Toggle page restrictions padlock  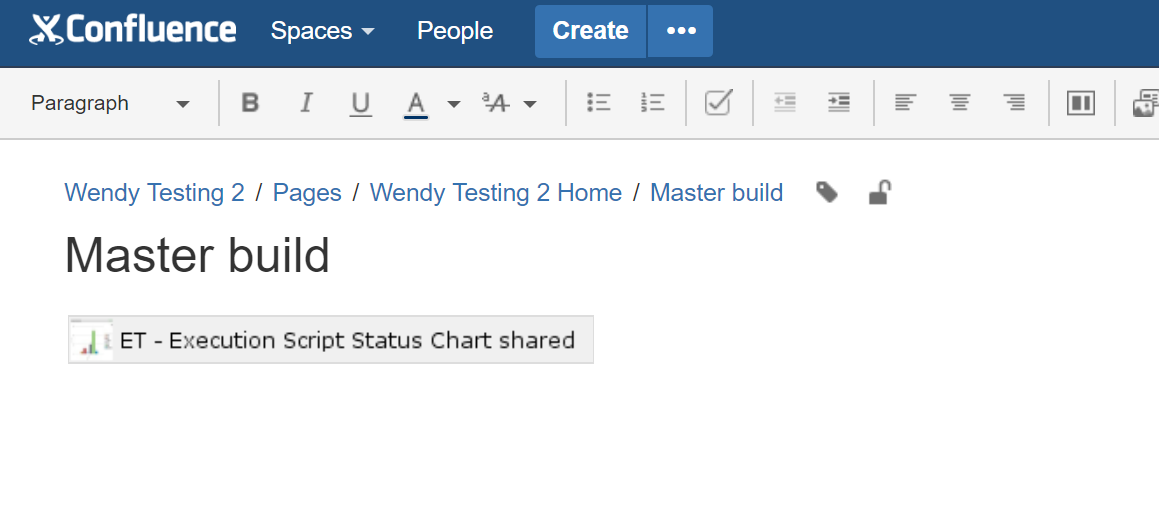[879, 192]
